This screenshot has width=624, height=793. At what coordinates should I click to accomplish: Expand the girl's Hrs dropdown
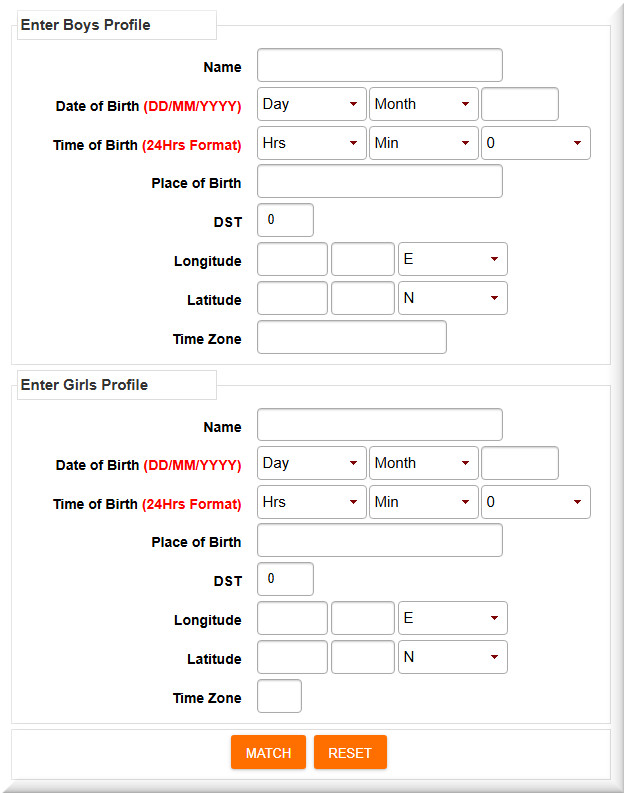pos(311,502)
